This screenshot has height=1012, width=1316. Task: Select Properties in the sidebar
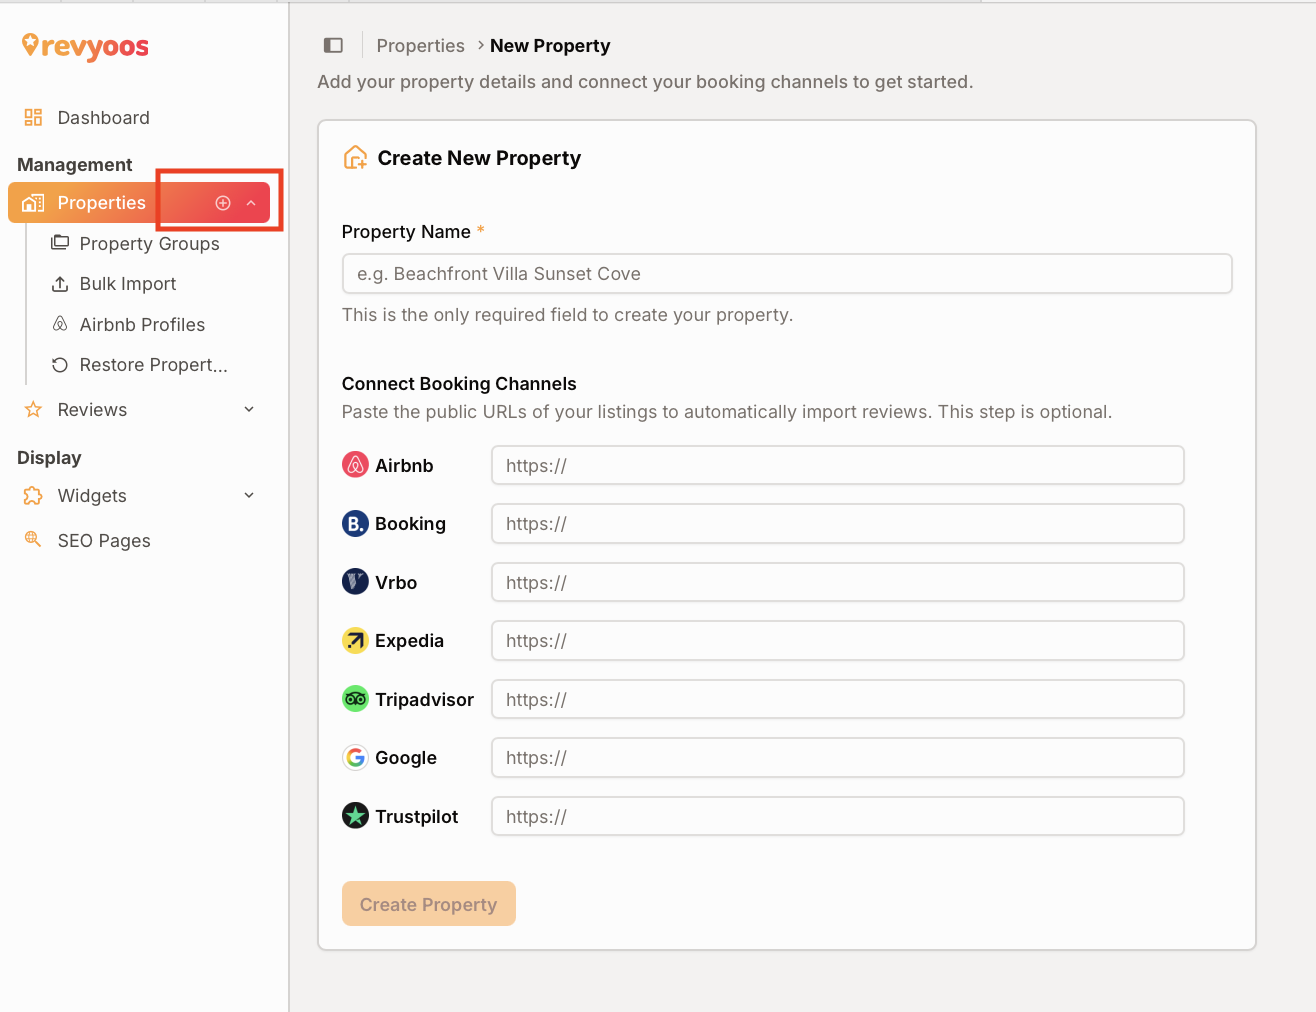(101, 203)
